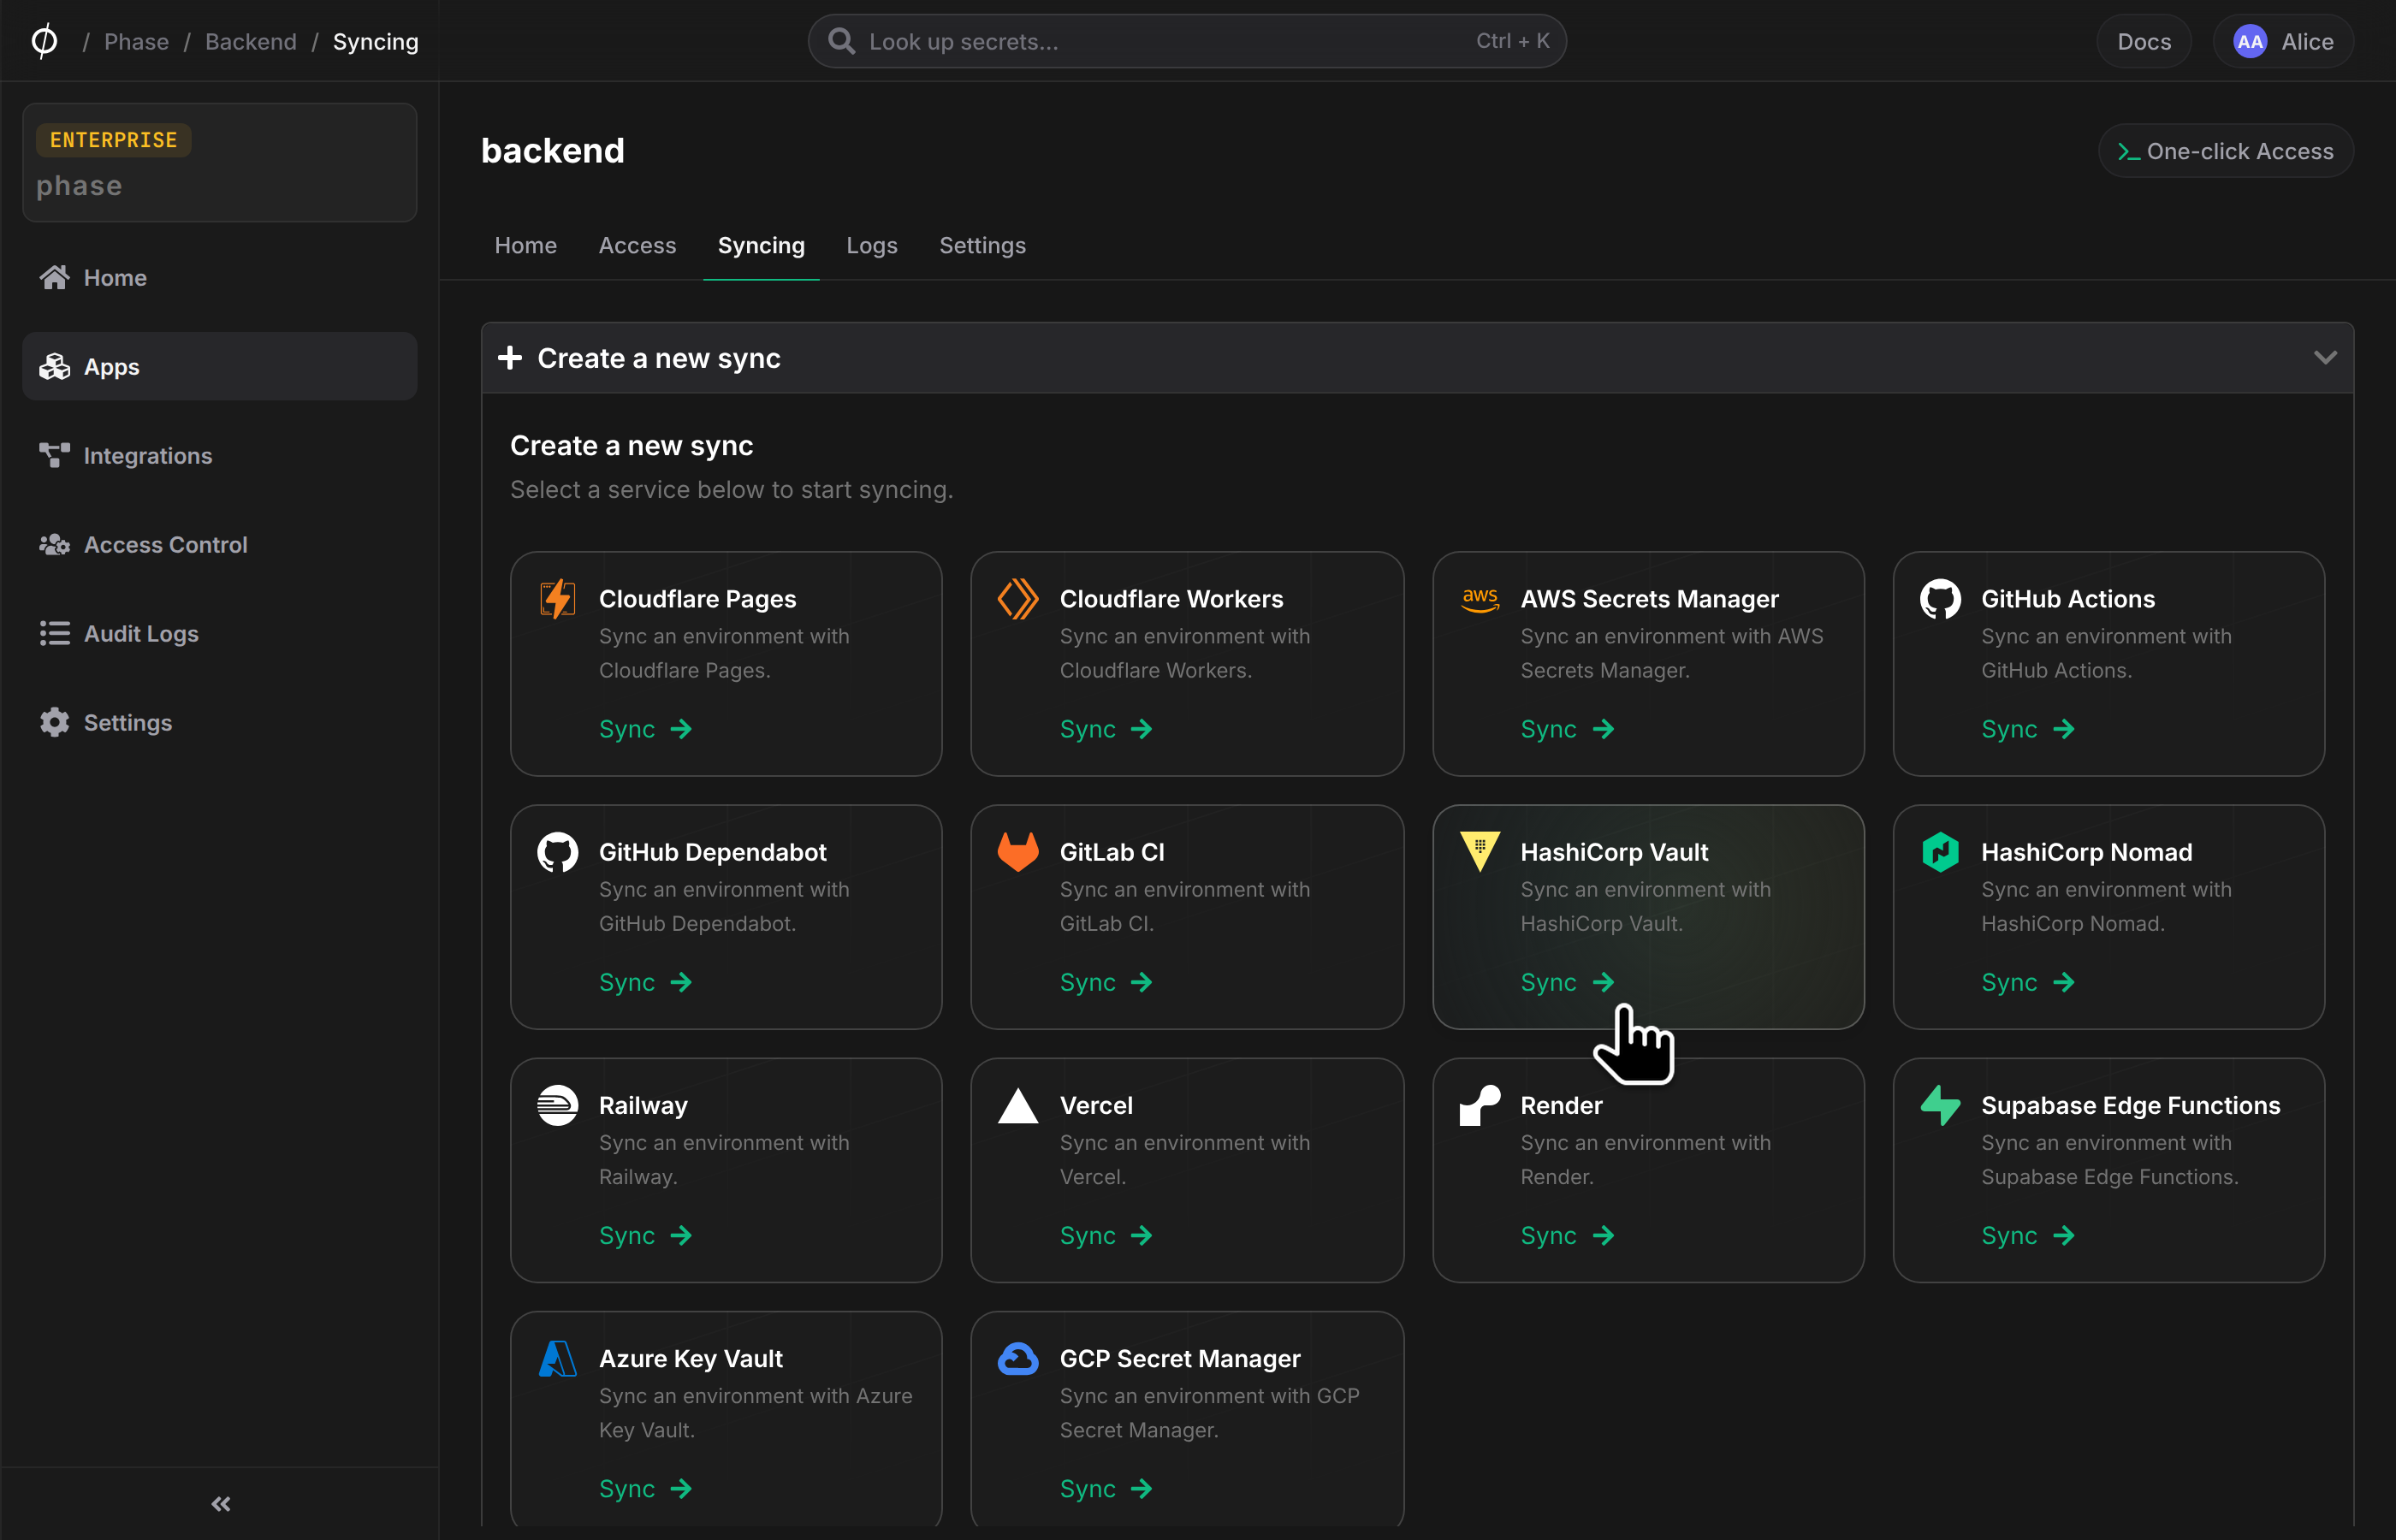Click the Cloudflare Workers logo icon

(1018, 599)
